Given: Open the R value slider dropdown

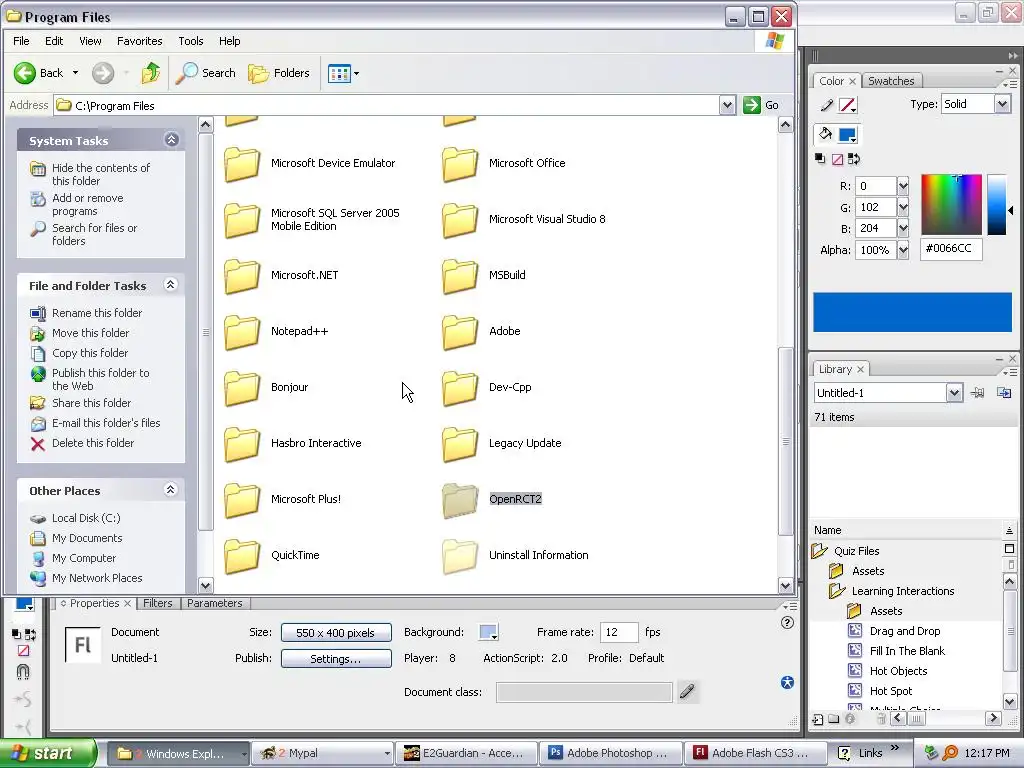Looking at the screenshot, I should coord(903,186).
